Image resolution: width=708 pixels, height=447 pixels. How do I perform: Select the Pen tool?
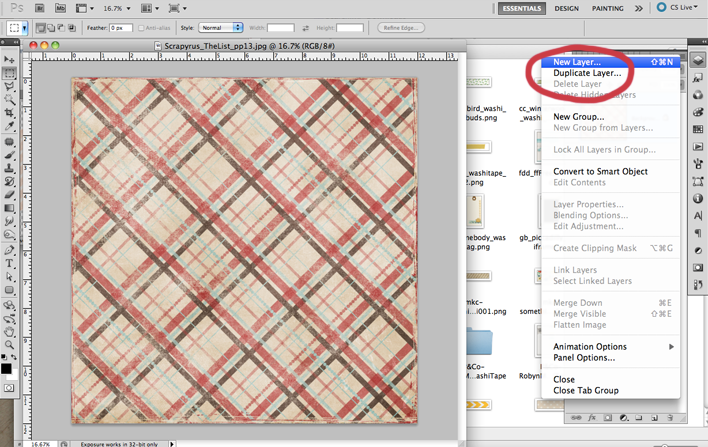pos(9,250)
